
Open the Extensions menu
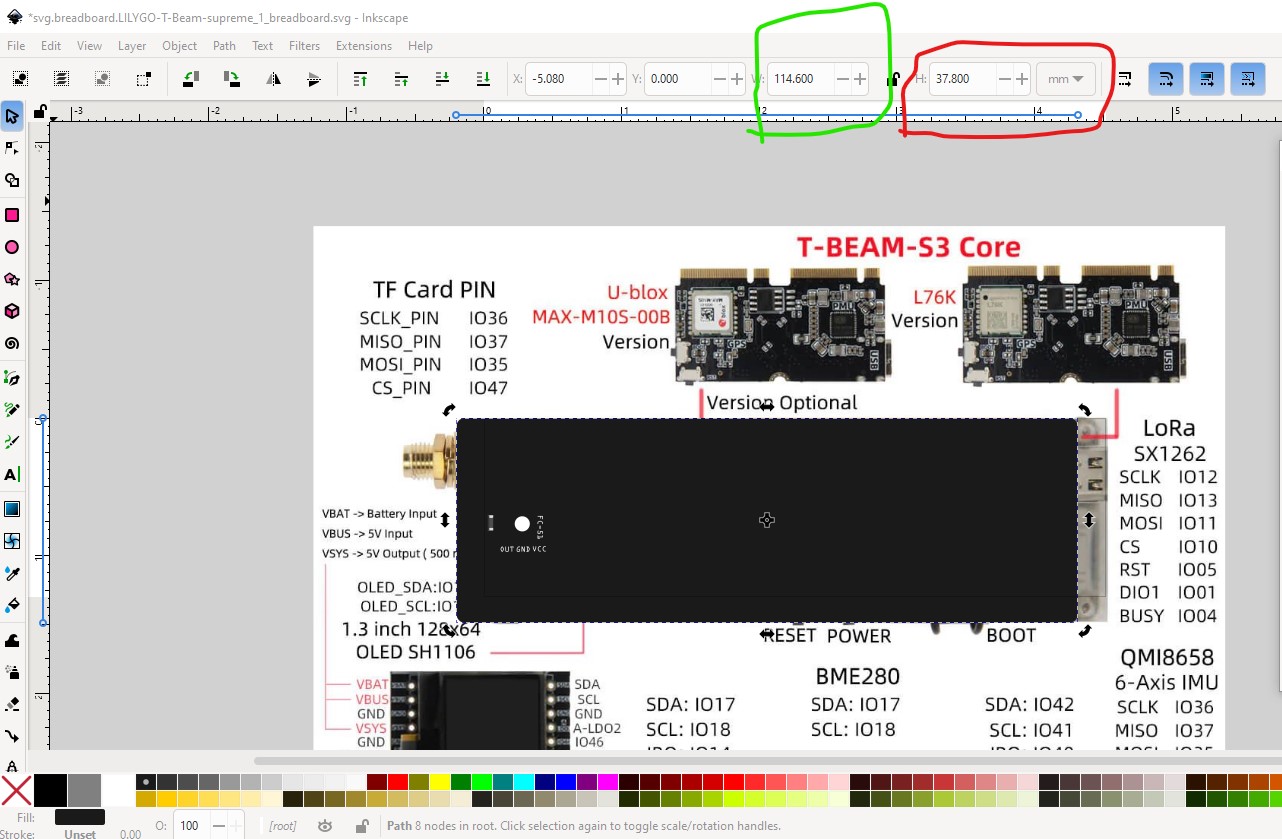pos(364,45)
